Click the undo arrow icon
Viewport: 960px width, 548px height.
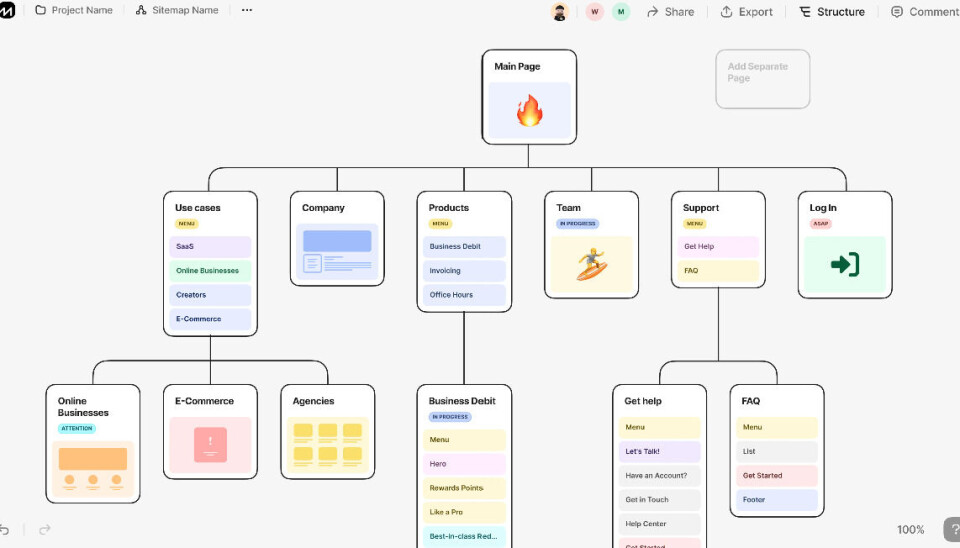(5, 529)
